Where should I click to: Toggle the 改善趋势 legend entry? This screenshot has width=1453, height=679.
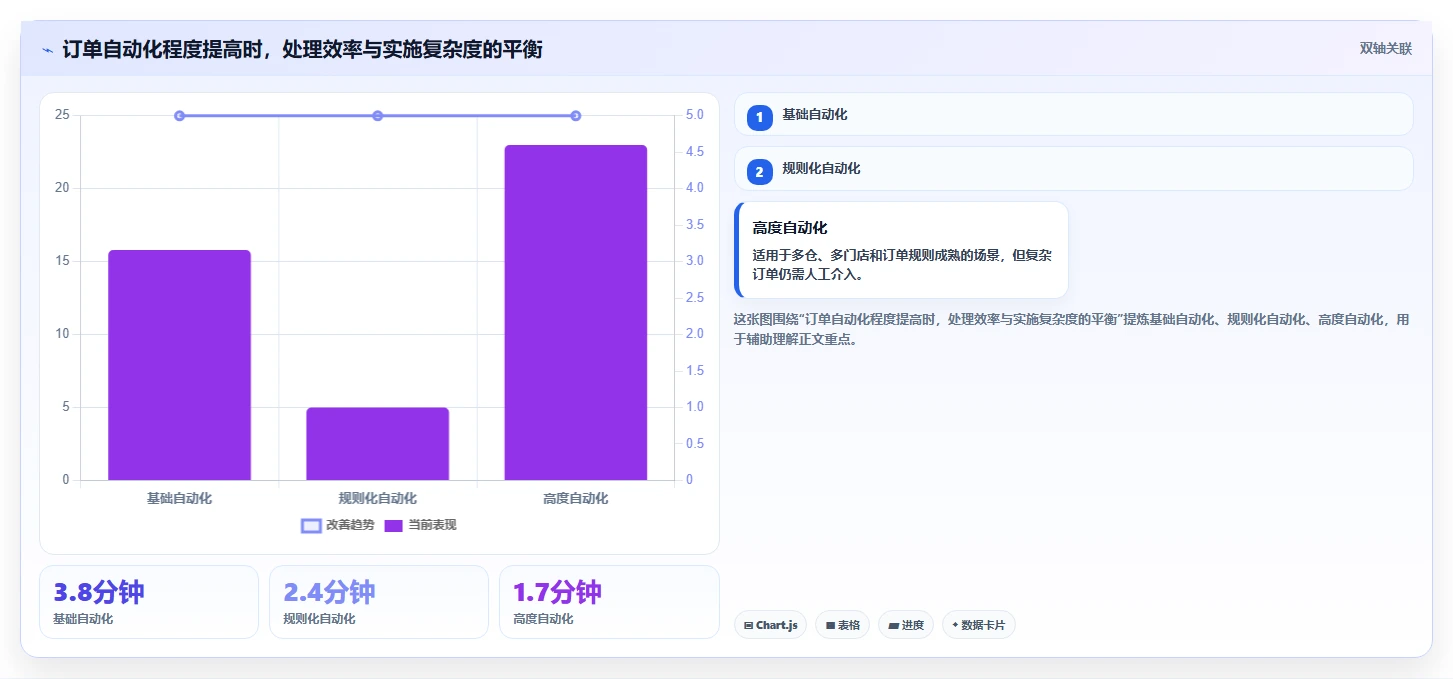pos(337,525)
